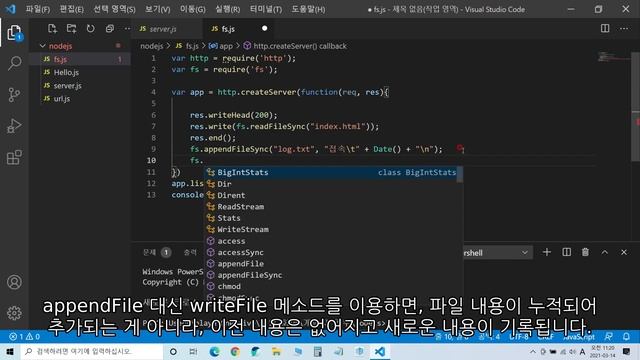Collapse all folders in explorer
Image resolution: width=640 pixels, height=360 pixels.
109,29
